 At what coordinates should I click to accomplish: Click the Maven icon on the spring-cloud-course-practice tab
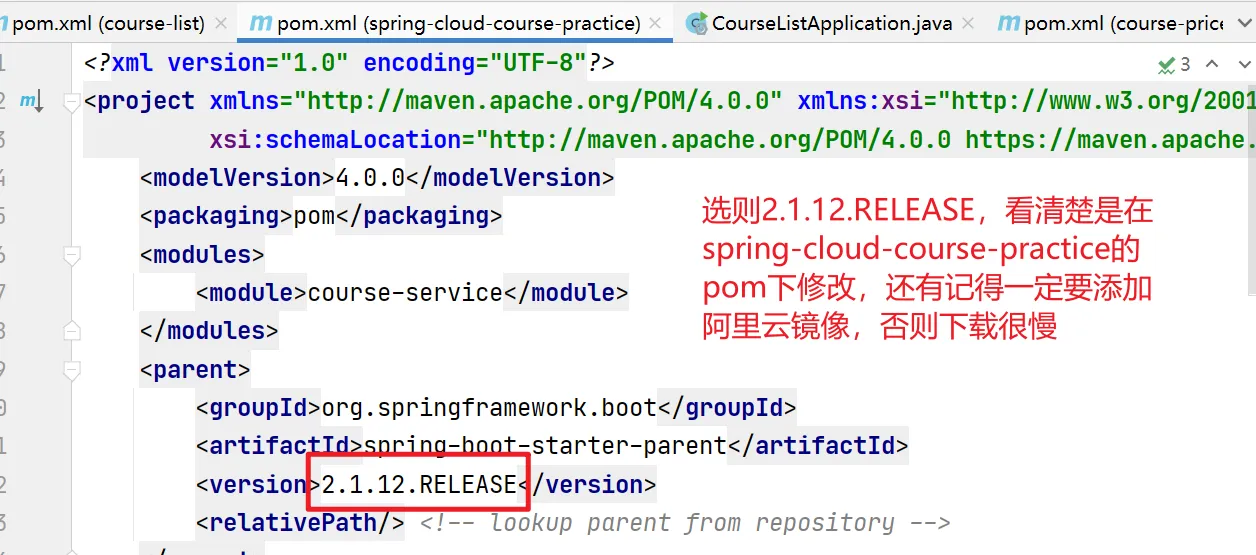coord(261,23)
